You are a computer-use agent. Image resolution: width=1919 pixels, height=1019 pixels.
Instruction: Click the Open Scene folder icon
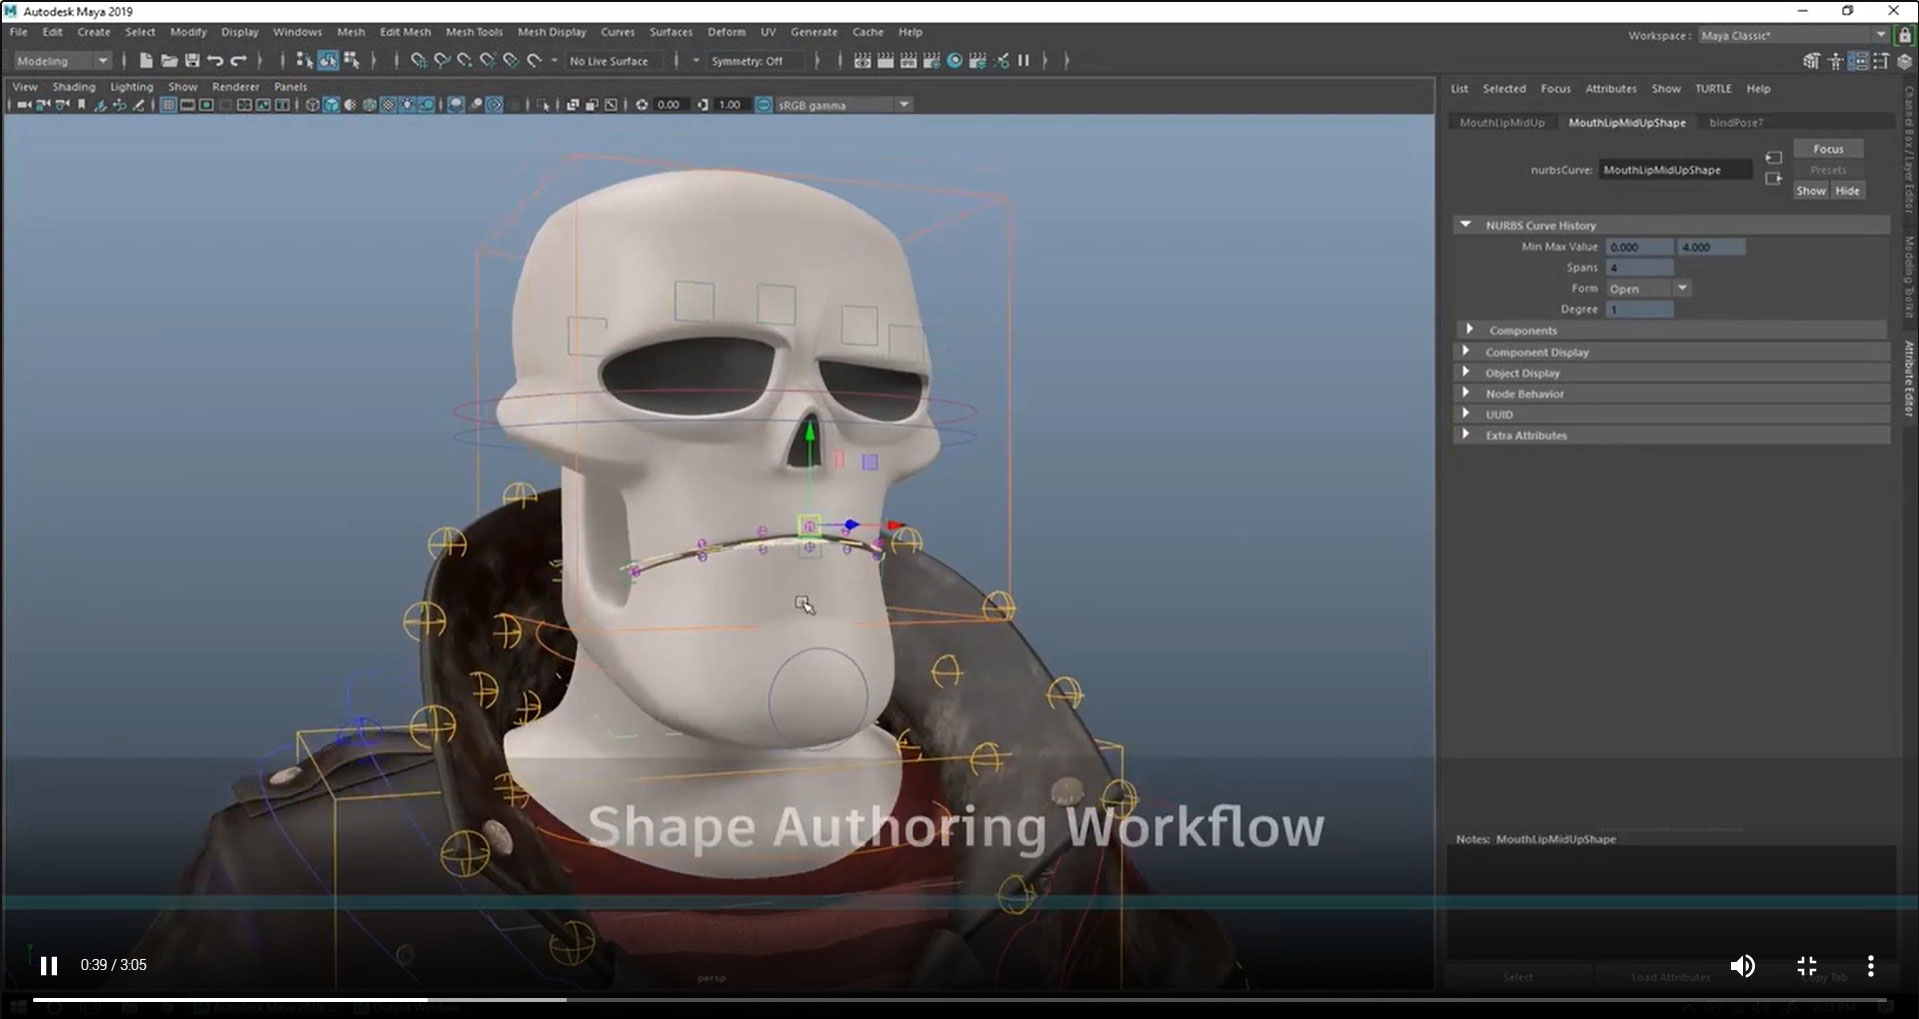(x=169, y=61)
